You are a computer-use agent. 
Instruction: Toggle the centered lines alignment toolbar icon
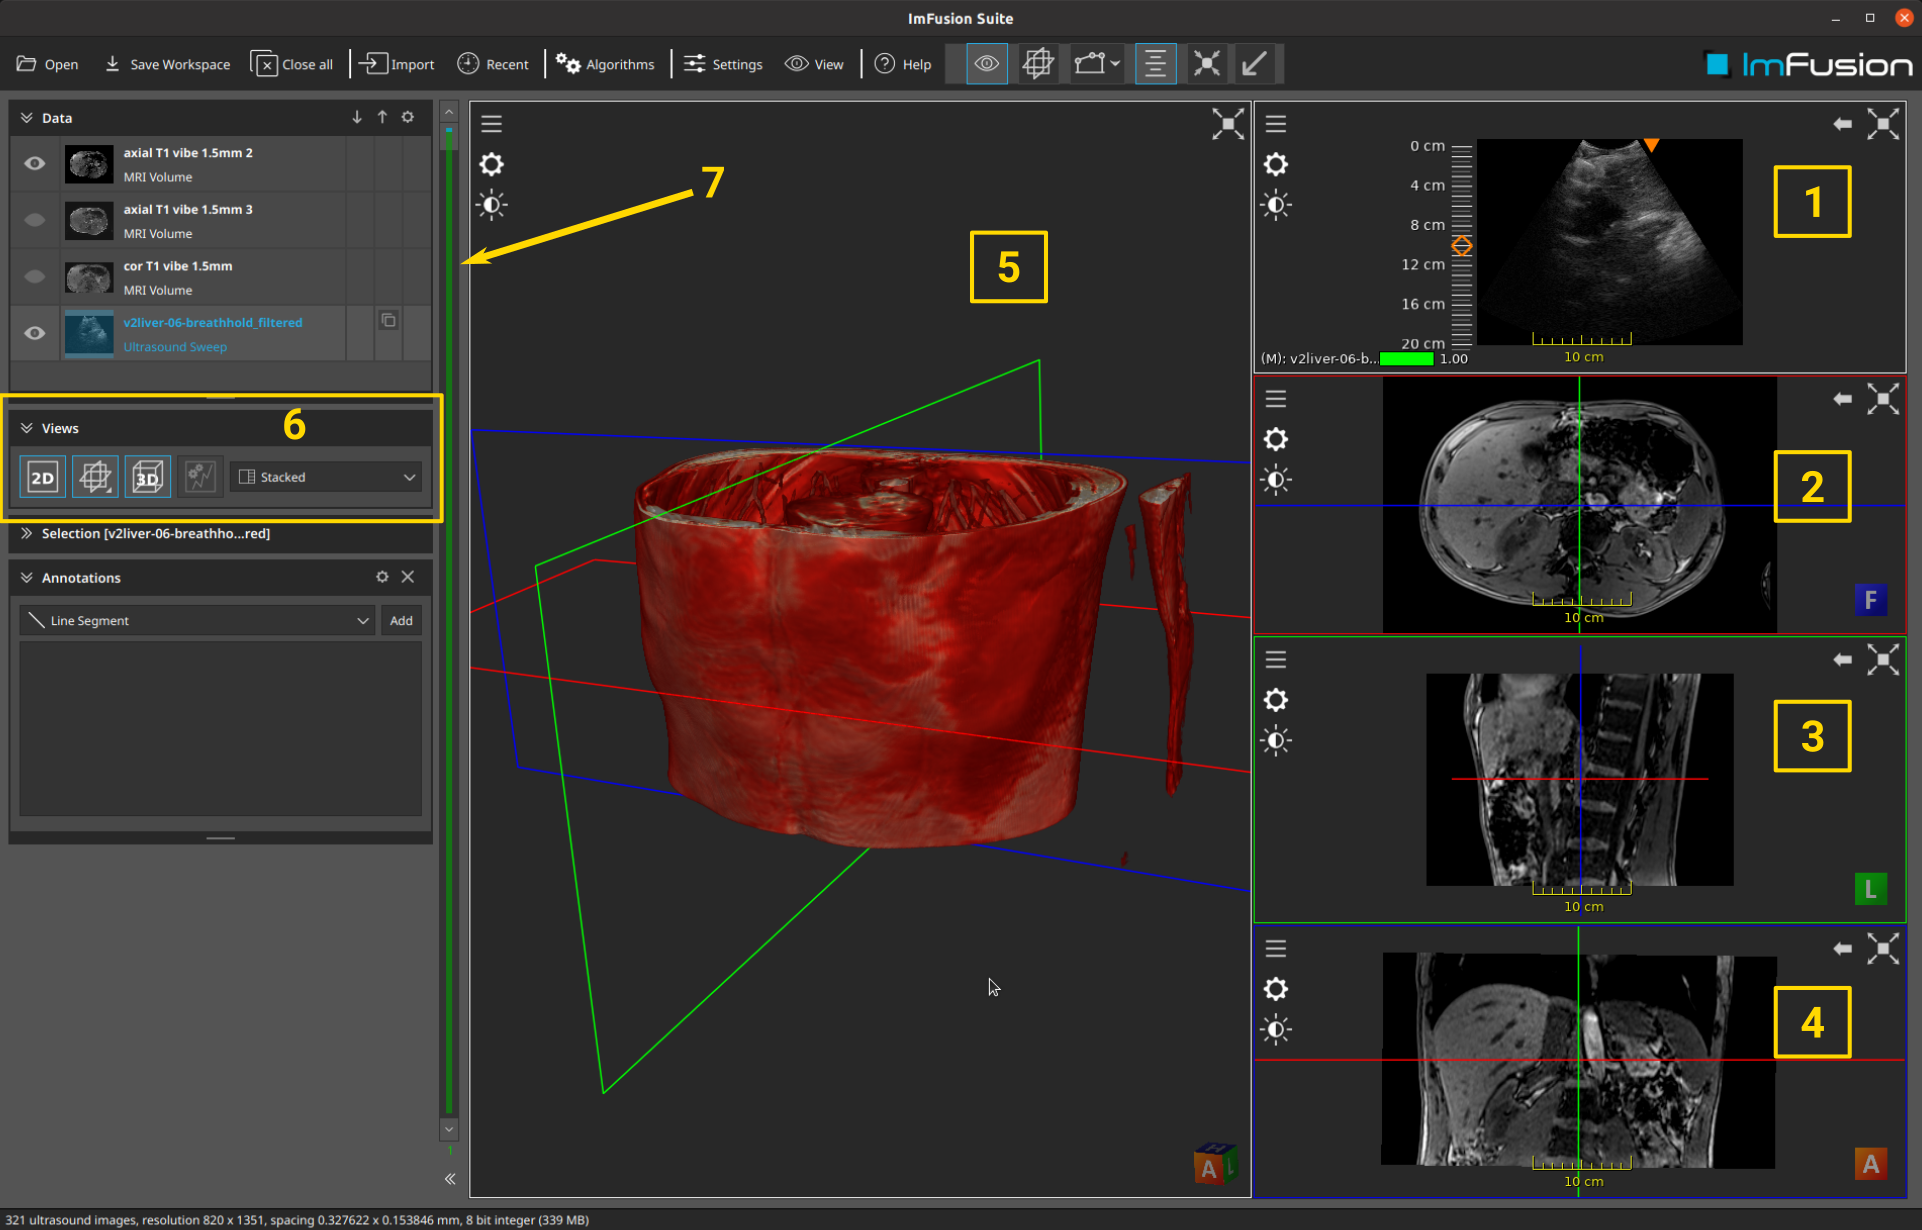click(1155, 64)
